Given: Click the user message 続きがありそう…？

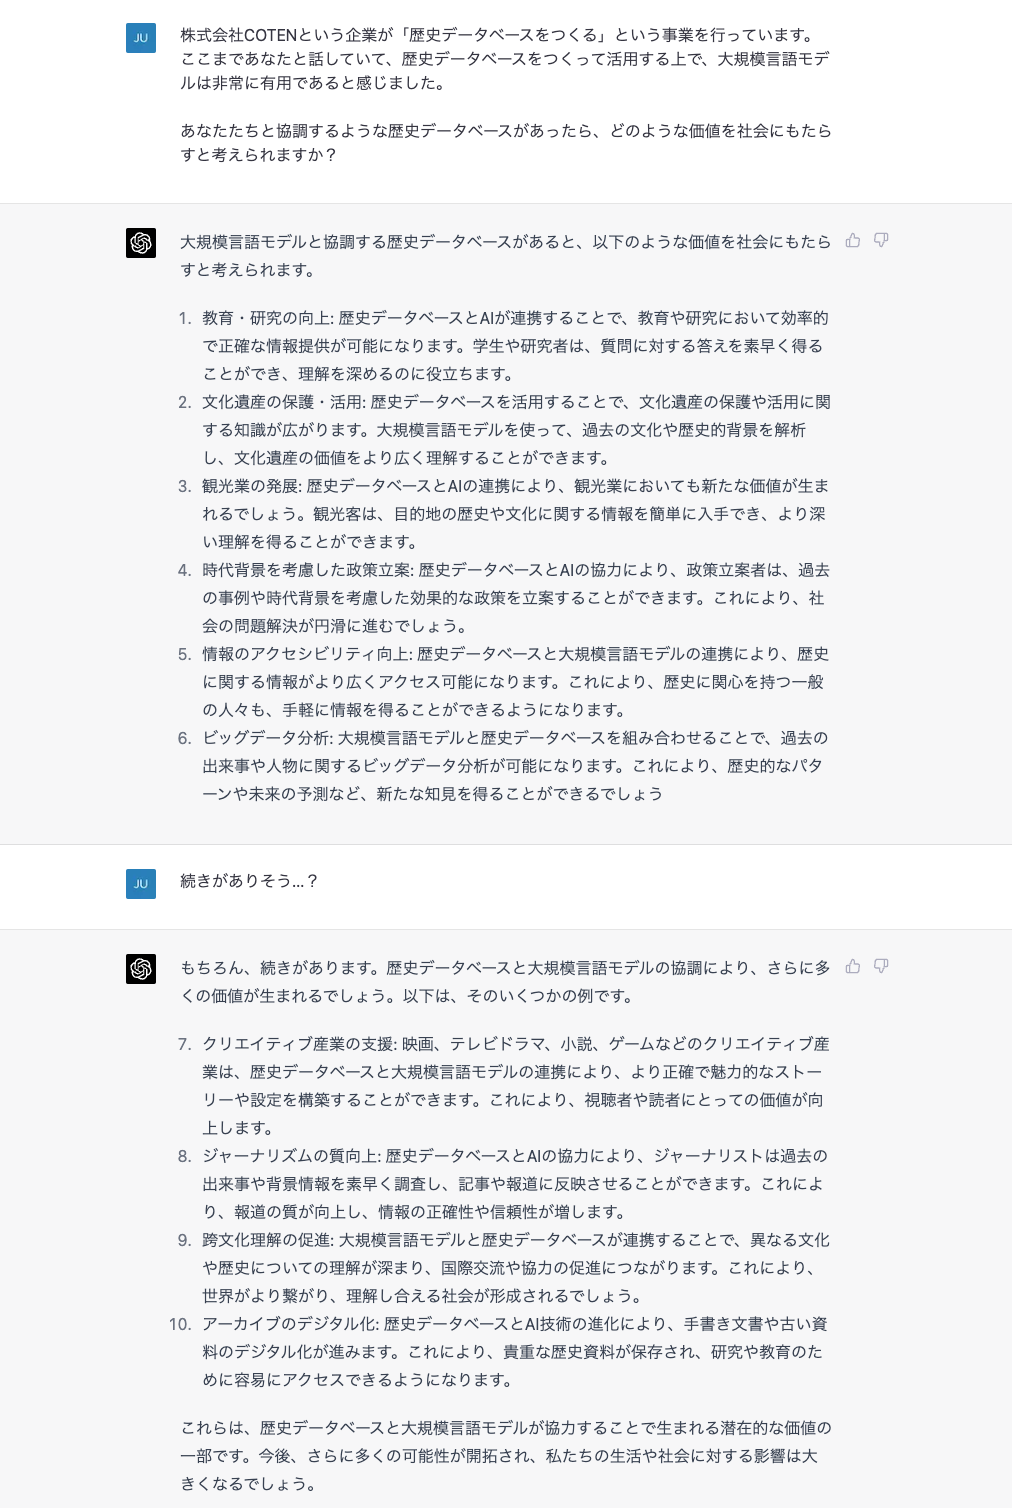Looking at the screenshot, I should point(249,881).
